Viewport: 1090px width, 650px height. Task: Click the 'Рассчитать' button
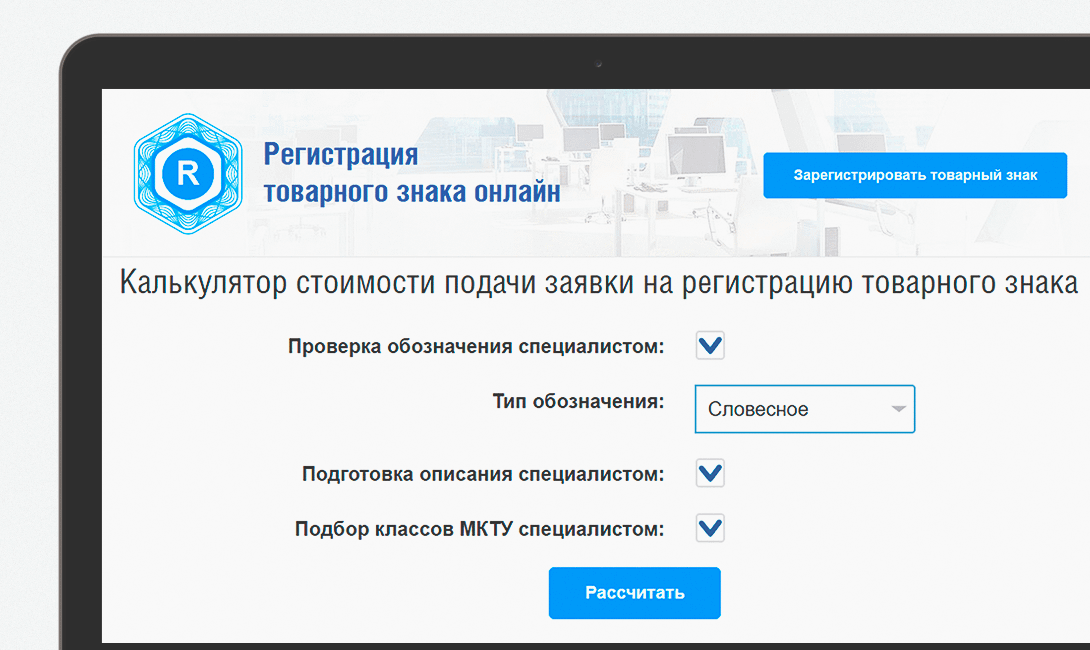635,593
